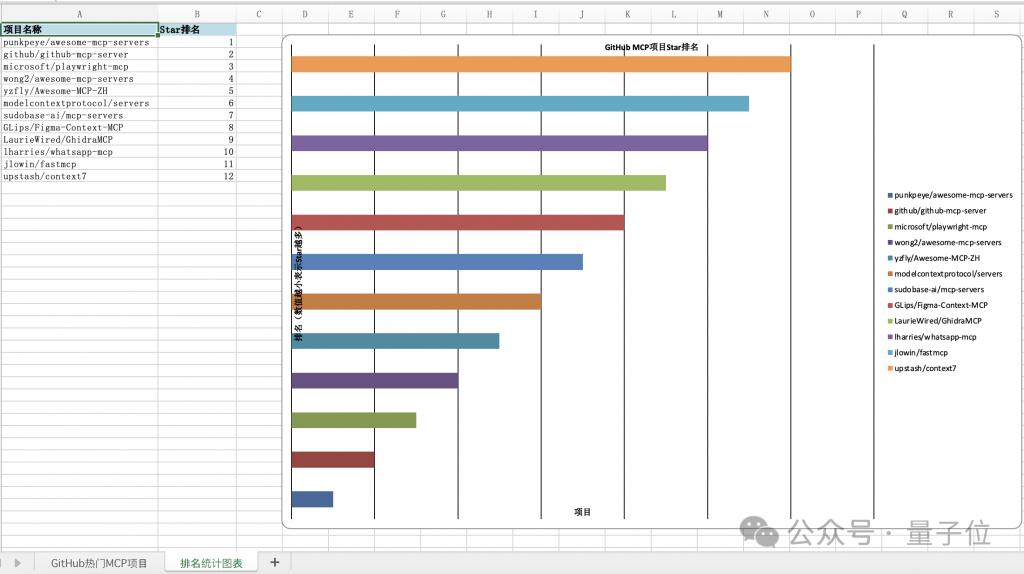Select cell microsoft/playwright-mcp in column A
This screenshot has height=574, width=1024.
(79, 67)
